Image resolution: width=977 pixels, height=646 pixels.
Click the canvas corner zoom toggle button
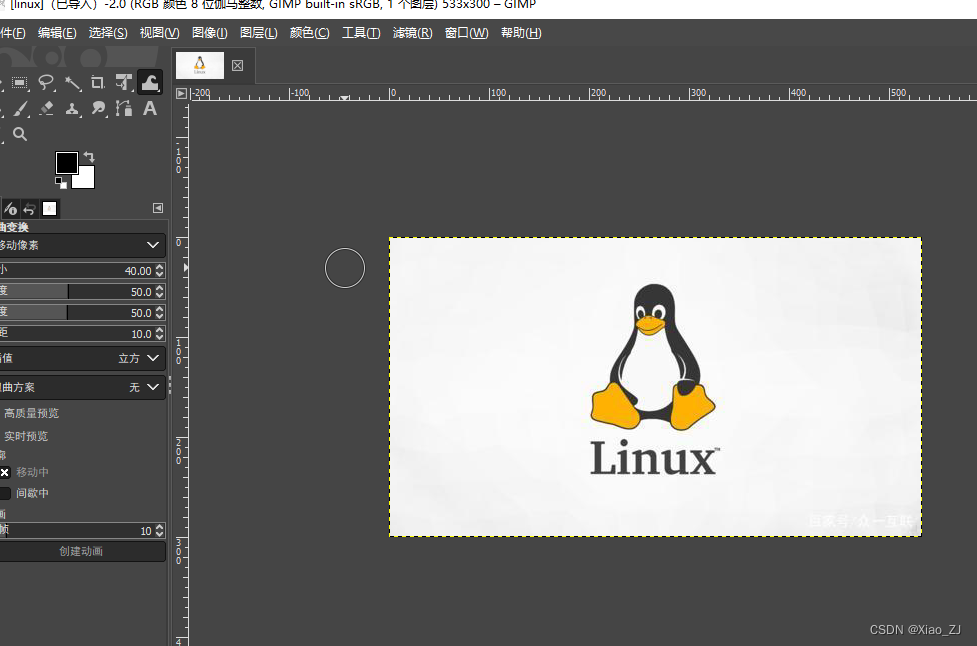(181, 93)
